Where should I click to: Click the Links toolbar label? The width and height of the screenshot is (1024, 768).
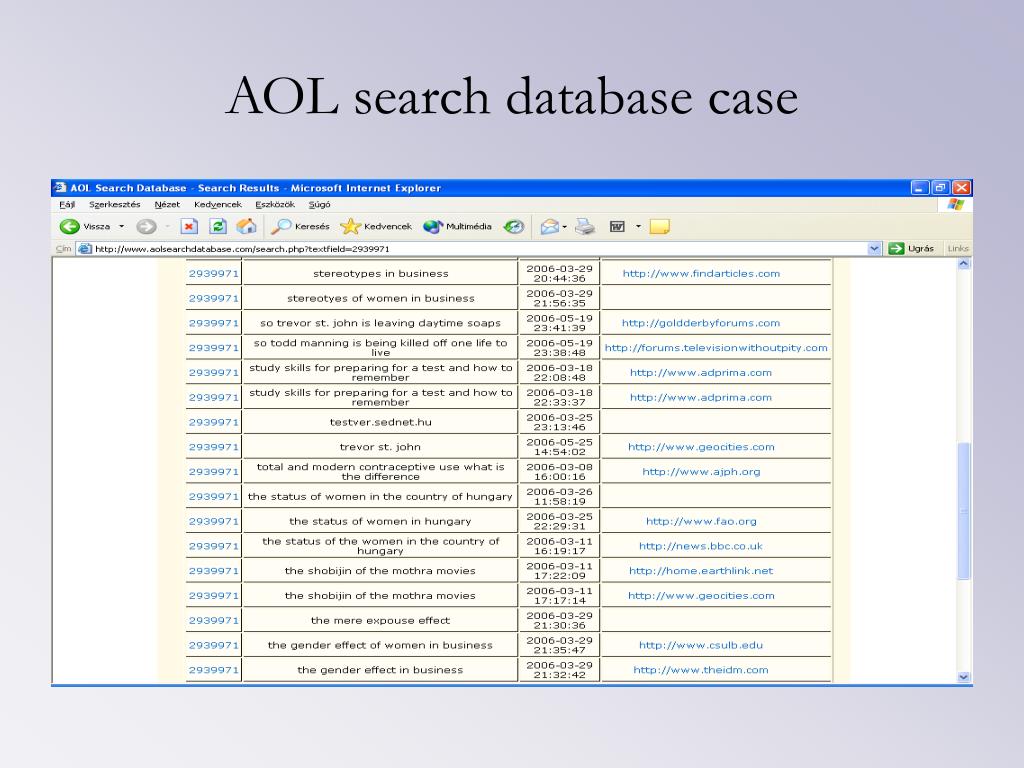tap(958, 249)
